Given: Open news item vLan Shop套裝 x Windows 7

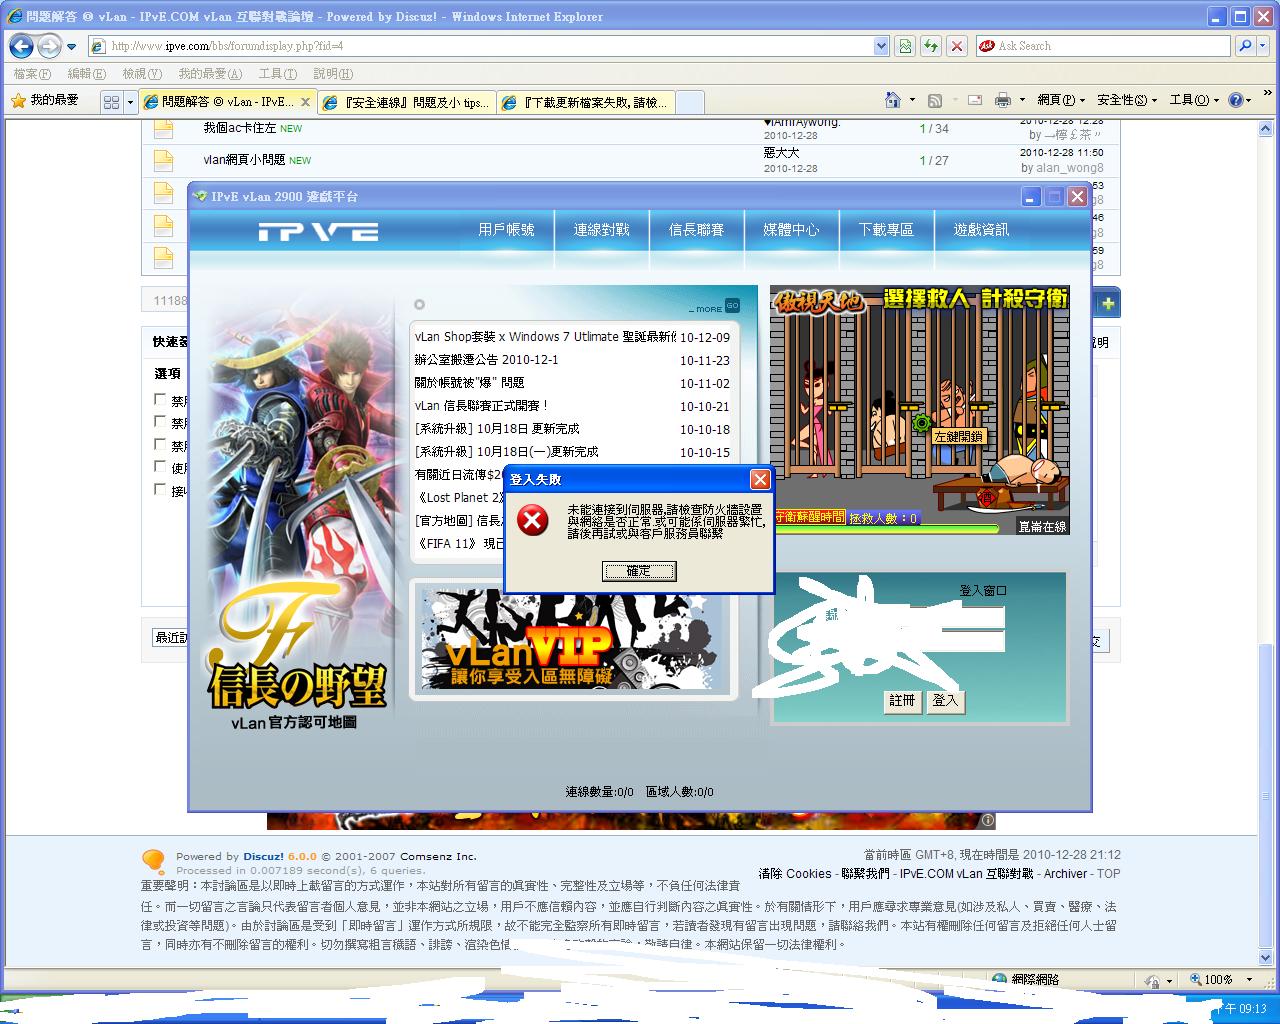Looking at the screenshot, I should 545,337.
